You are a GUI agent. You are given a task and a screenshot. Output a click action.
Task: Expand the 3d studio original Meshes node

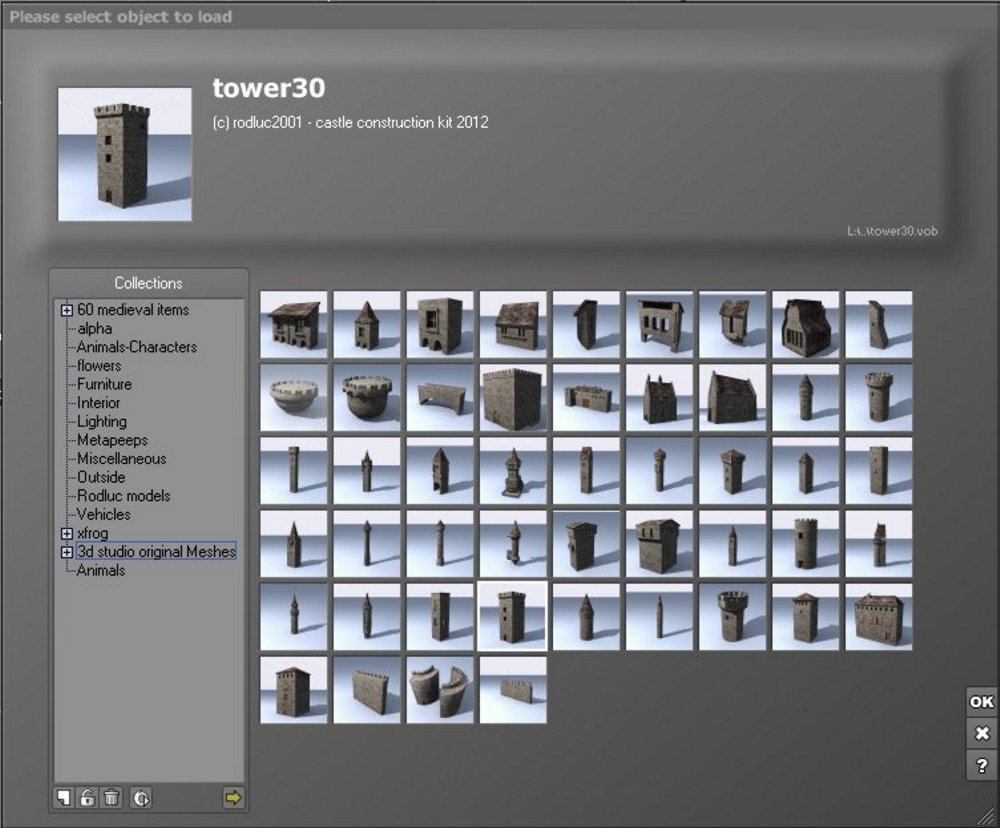click(x=66, y=552)
